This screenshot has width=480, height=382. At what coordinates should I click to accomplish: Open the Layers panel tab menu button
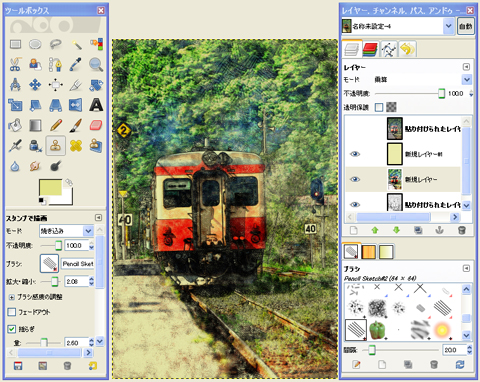[x=466, y=67]
